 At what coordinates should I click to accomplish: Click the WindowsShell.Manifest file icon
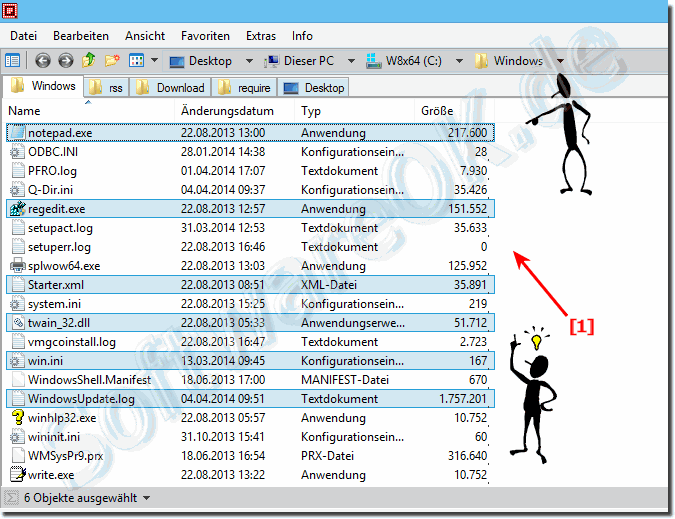coord(18,380)
